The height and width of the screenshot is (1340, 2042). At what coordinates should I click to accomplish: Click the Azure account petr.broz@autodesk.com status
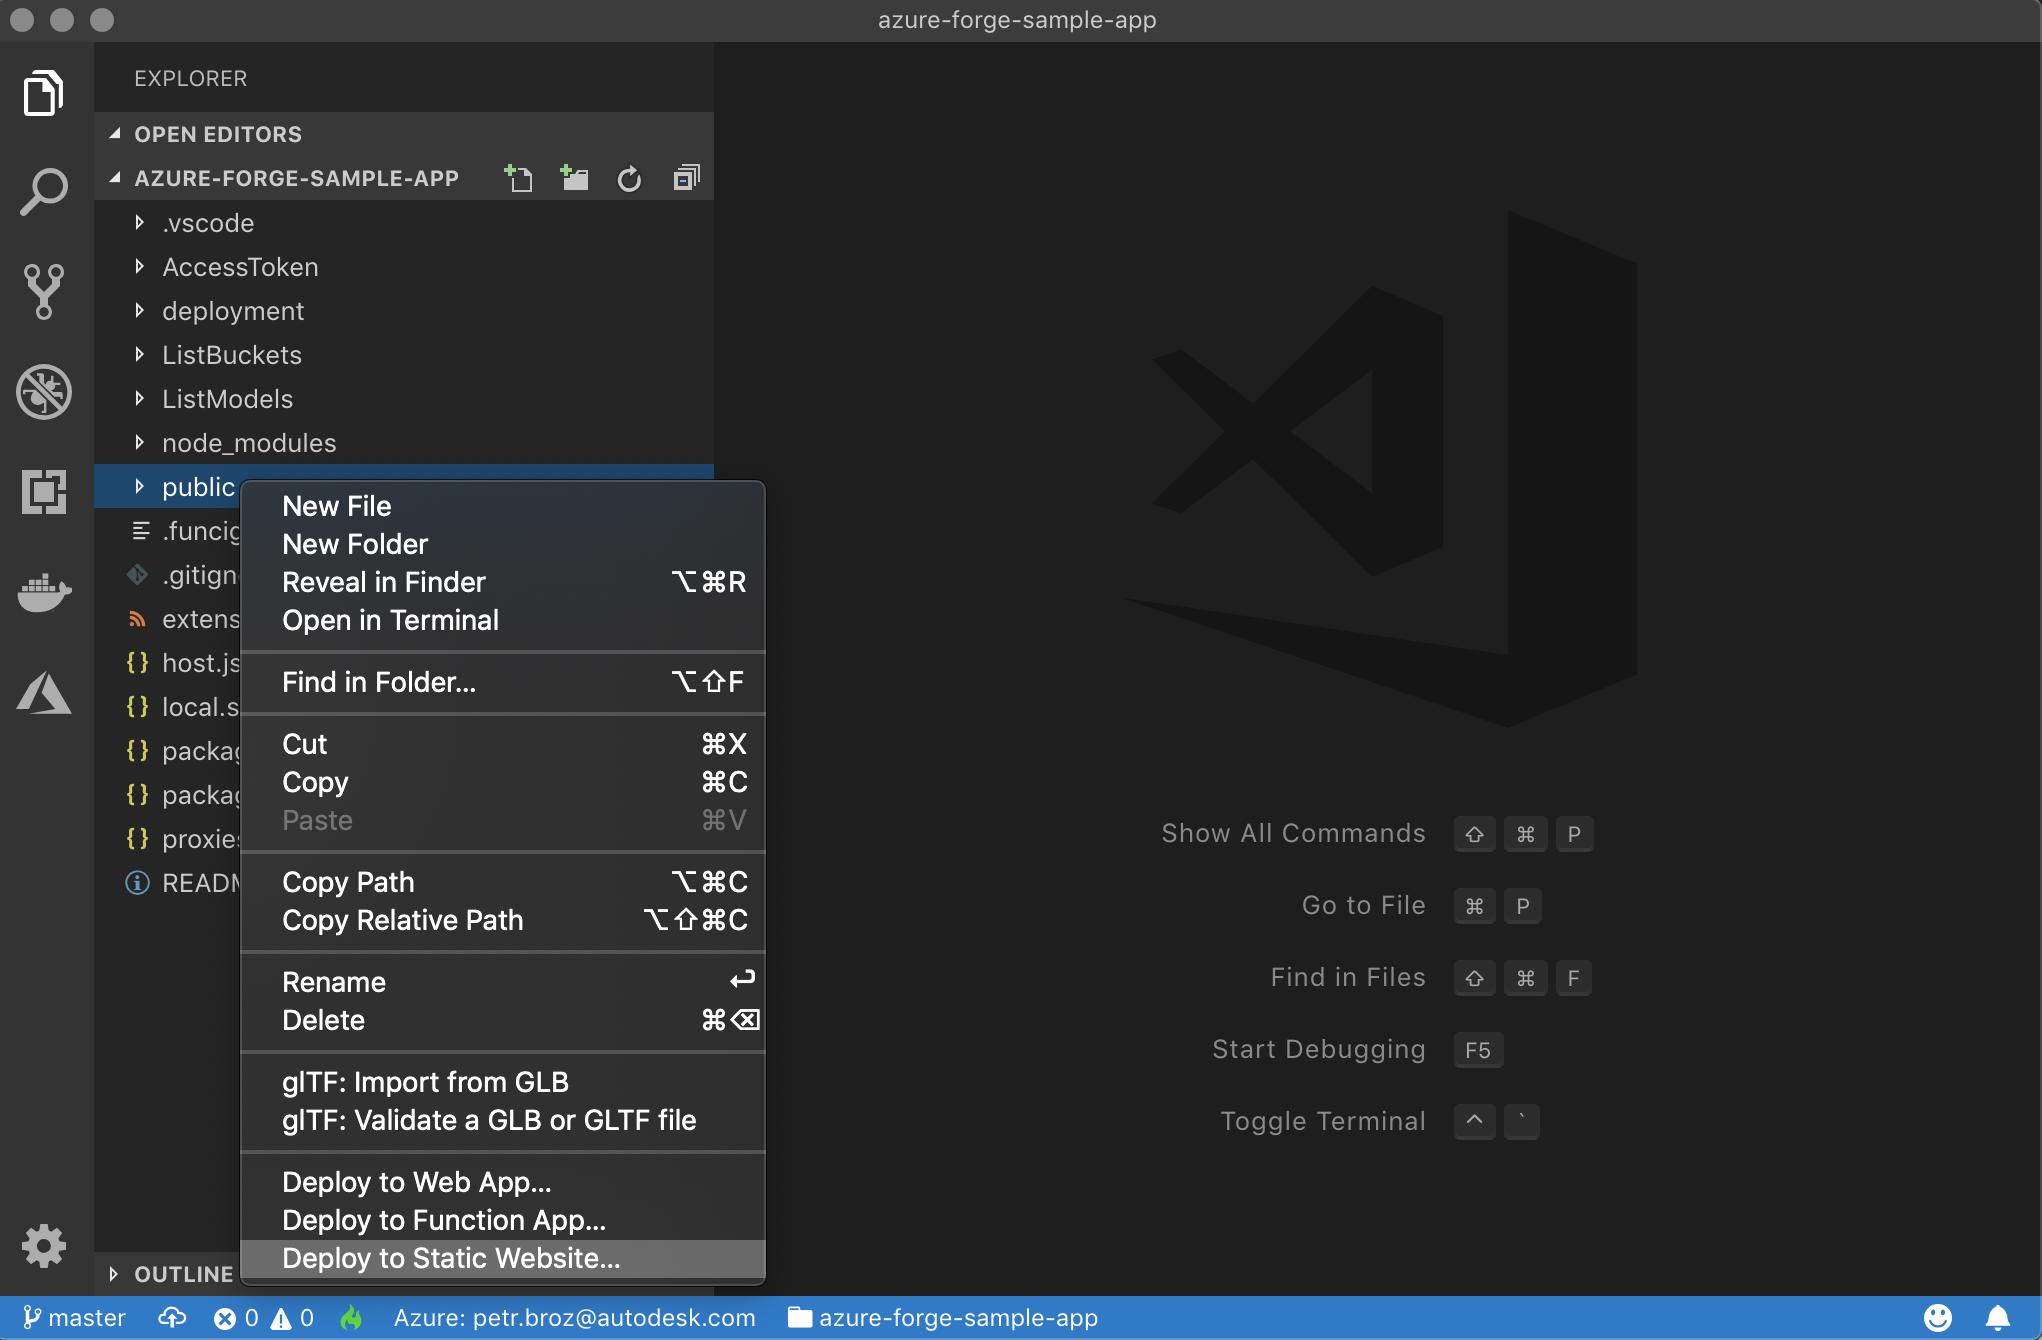pyautogui.click(x=574, y=1318)
